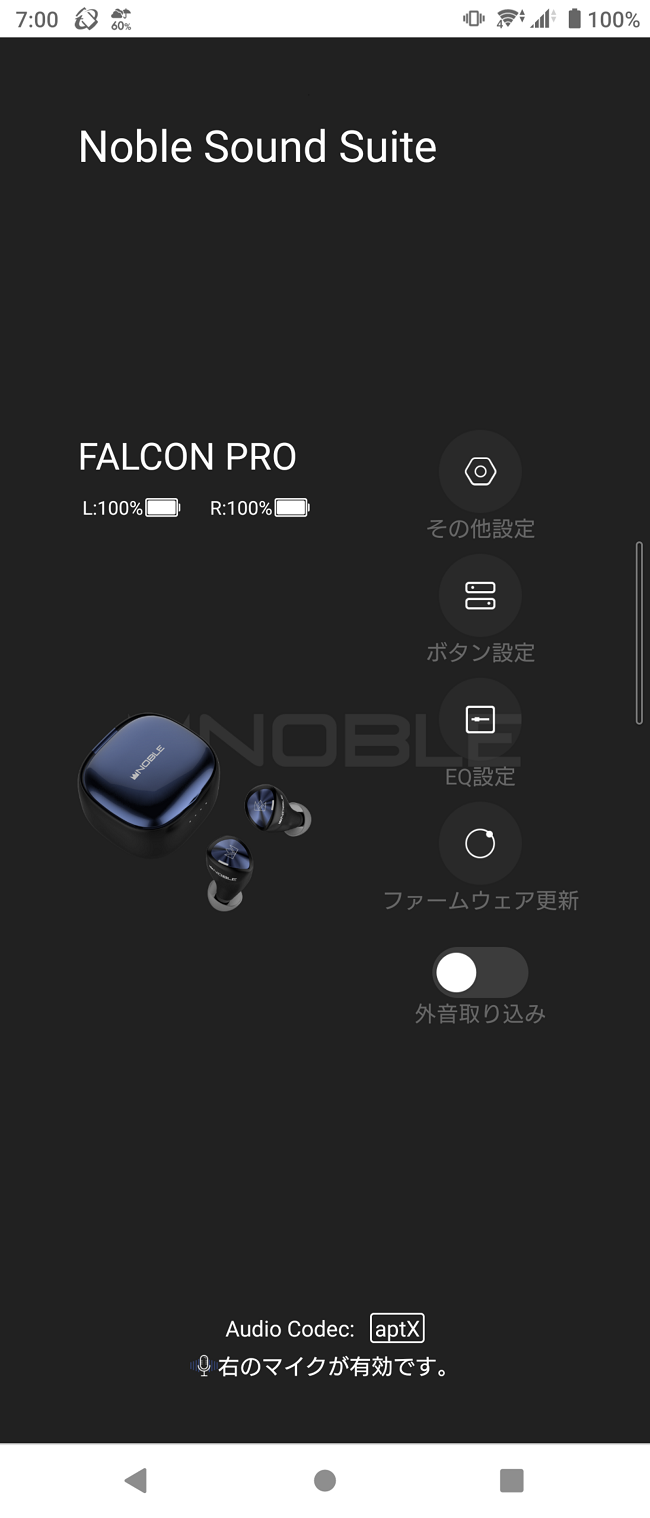Tap the battery icon in status bar
Image resolution: width=650 pixels, height=1518 pixels.
click(574, 19)
